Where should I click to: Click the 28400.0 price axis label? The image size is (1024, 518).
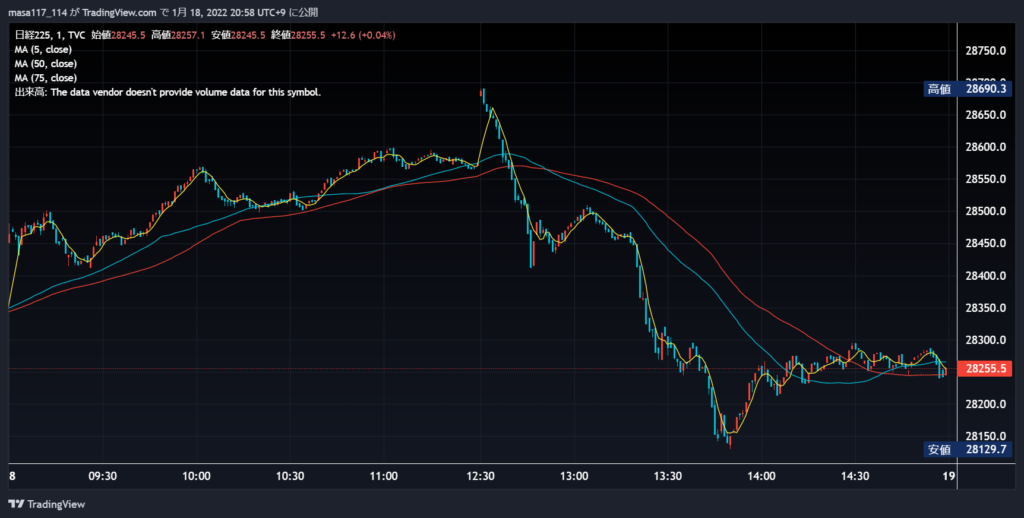pyautogui.click(x=985, y=276)
